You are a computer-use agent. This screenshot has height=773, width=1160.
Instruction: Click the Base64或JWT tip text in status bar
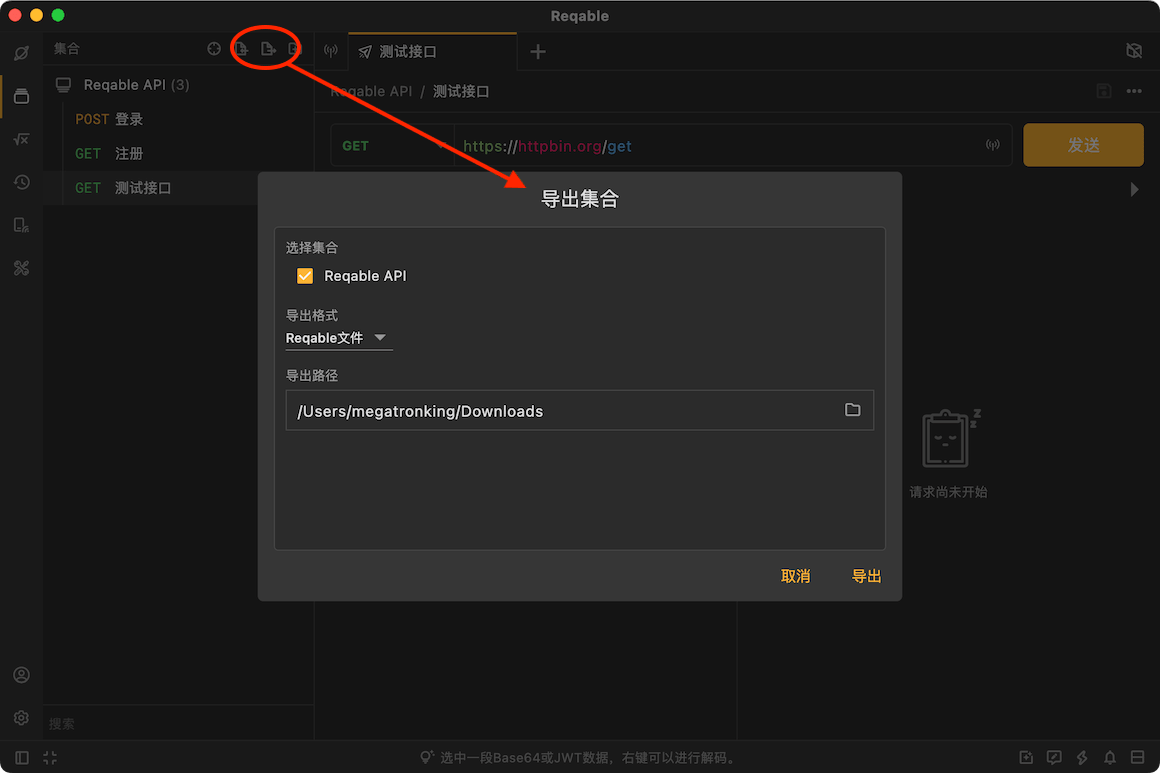[589, 757]
